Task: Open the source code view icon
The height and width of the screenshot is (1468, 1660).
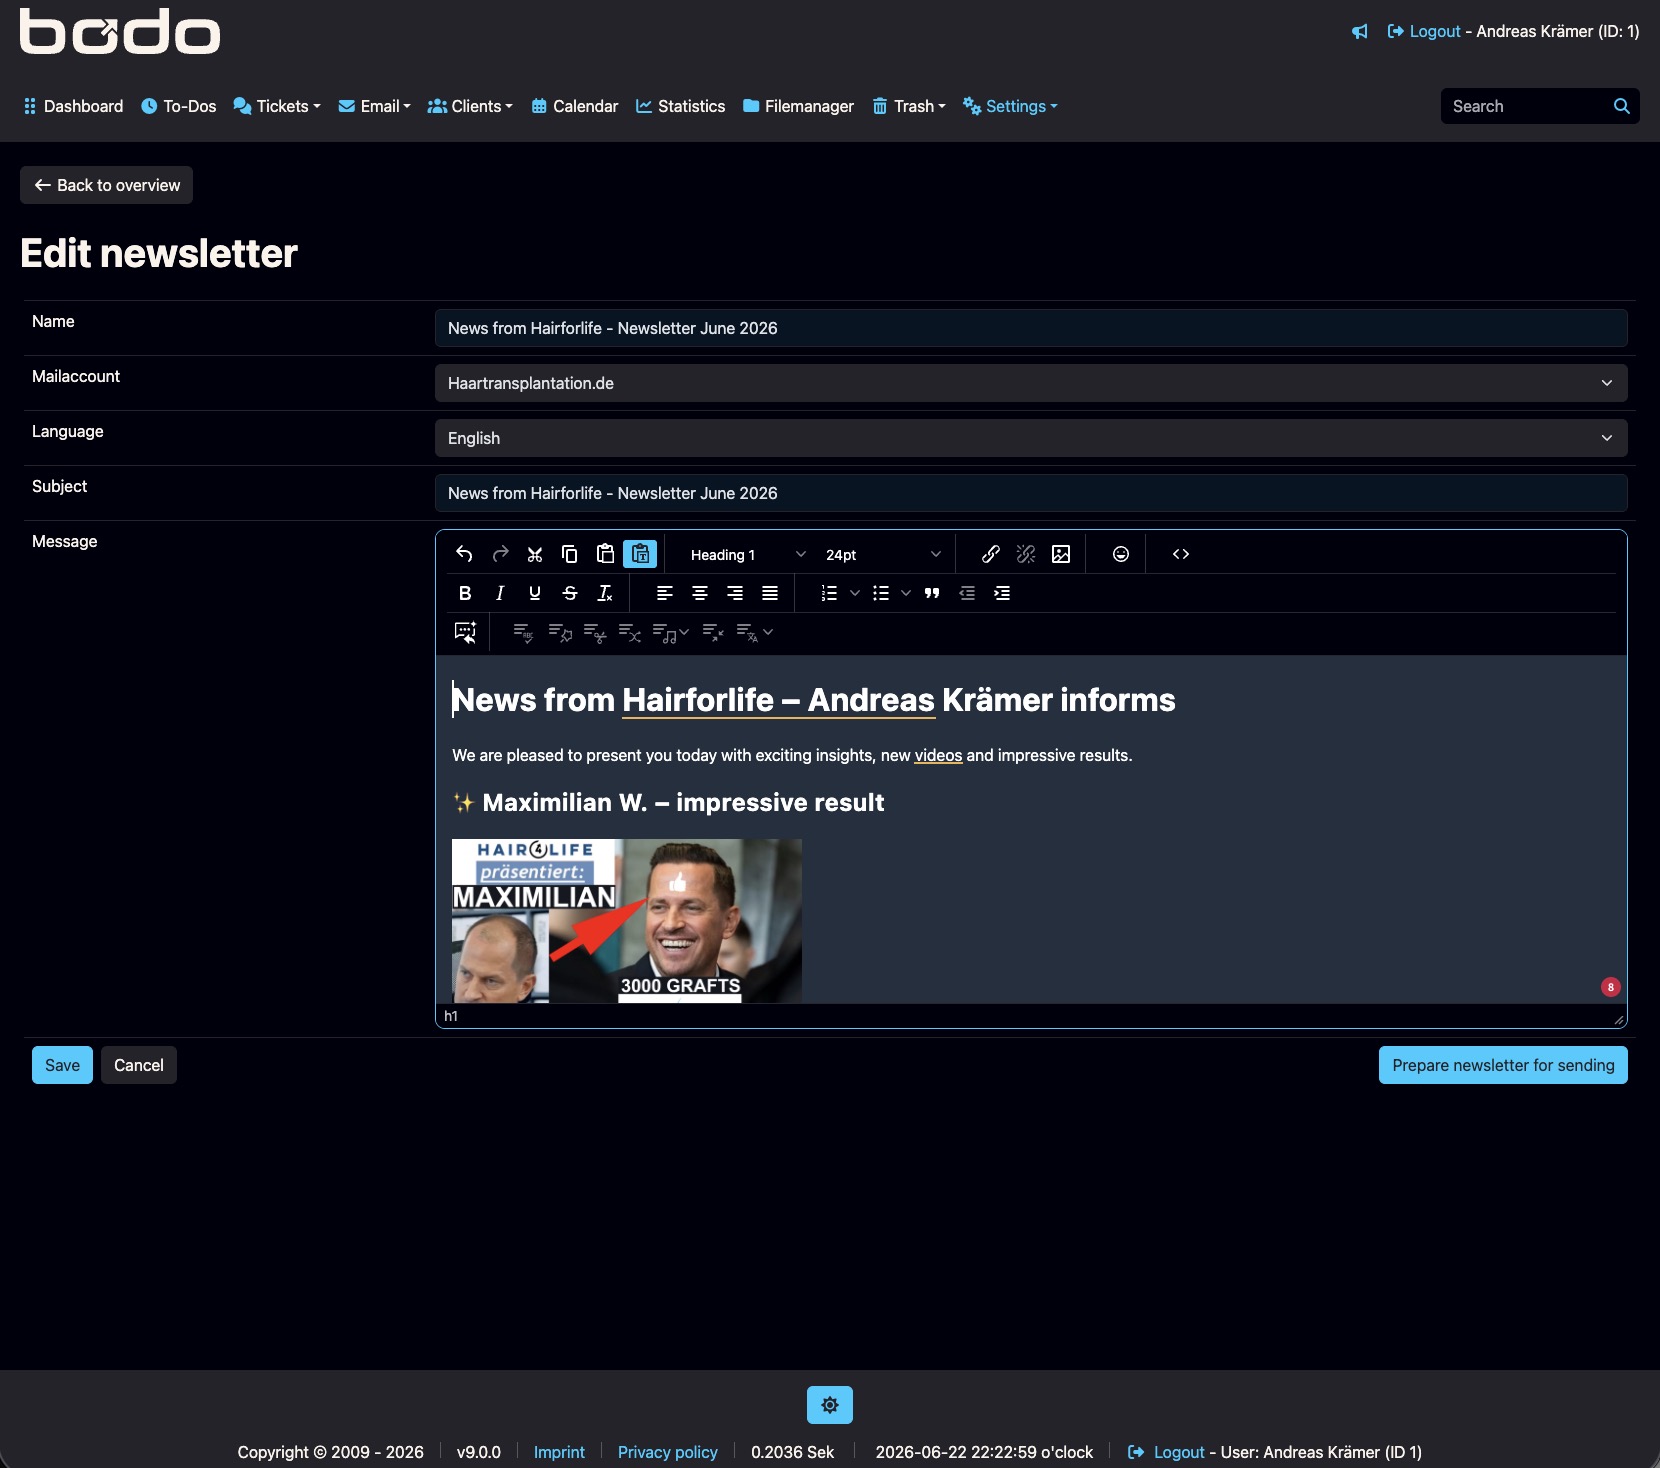Action: [1181, 554]
